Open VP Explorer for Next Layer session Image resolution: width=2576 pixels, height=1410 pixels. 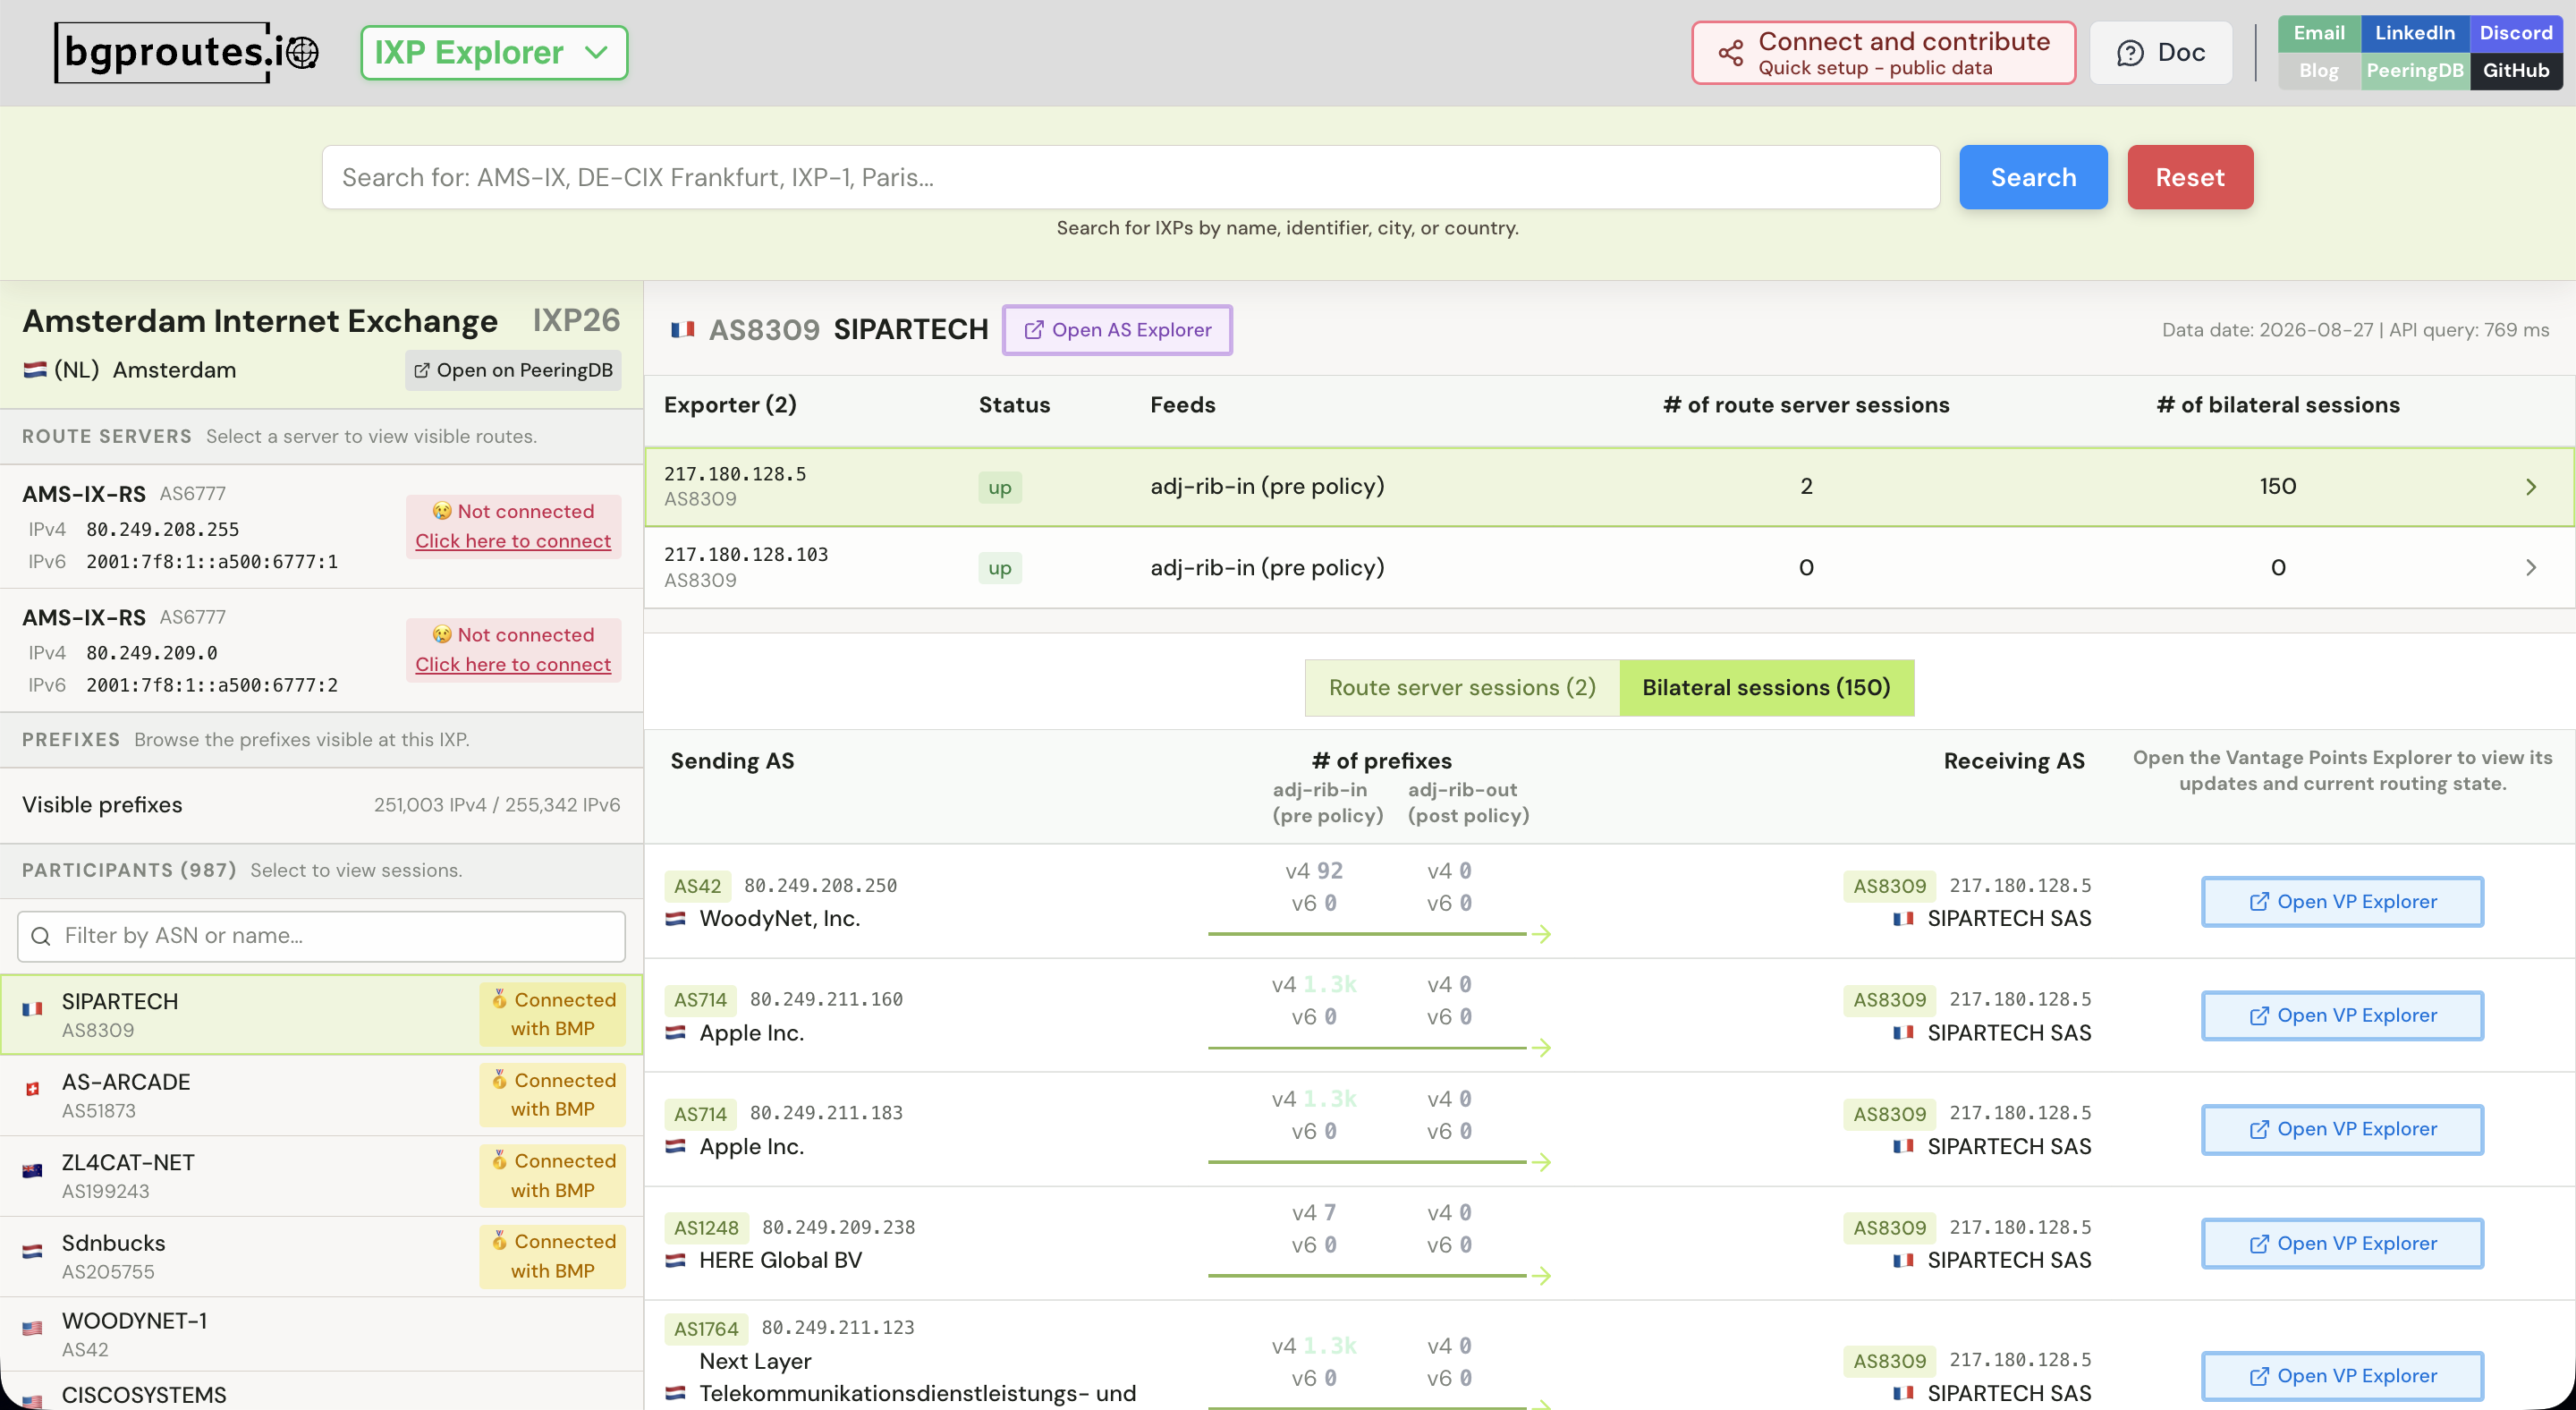[2342, 1377]
